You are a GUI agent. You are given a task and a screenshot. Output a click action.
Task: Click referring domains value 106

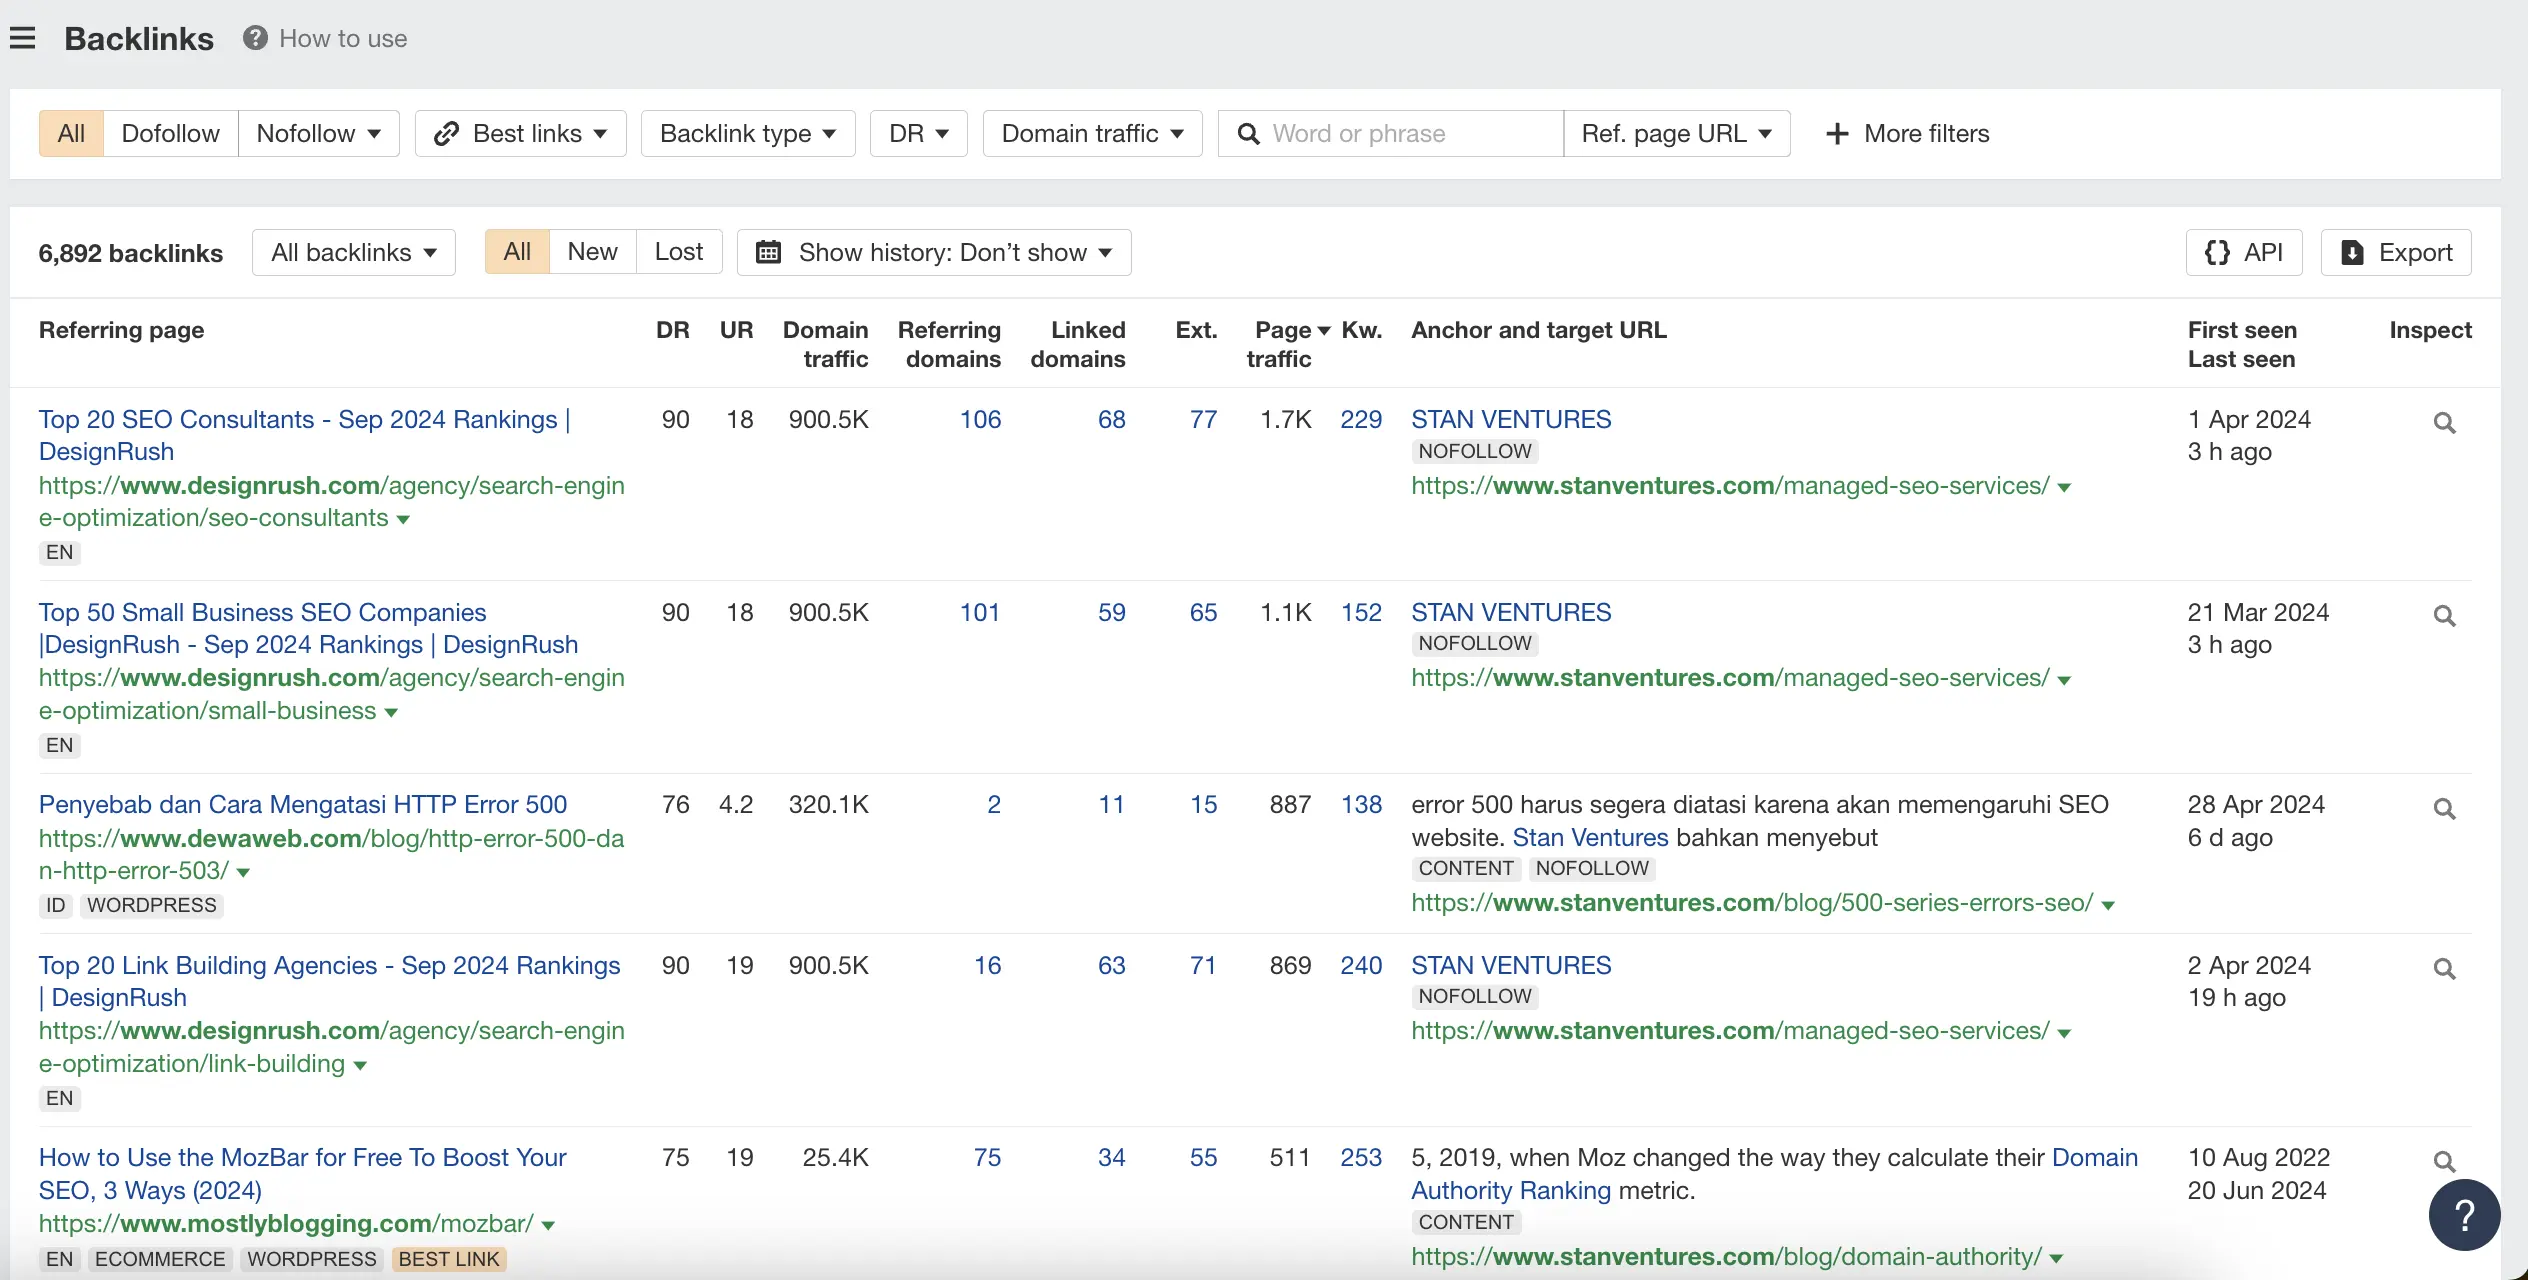(x=980, y=420)
